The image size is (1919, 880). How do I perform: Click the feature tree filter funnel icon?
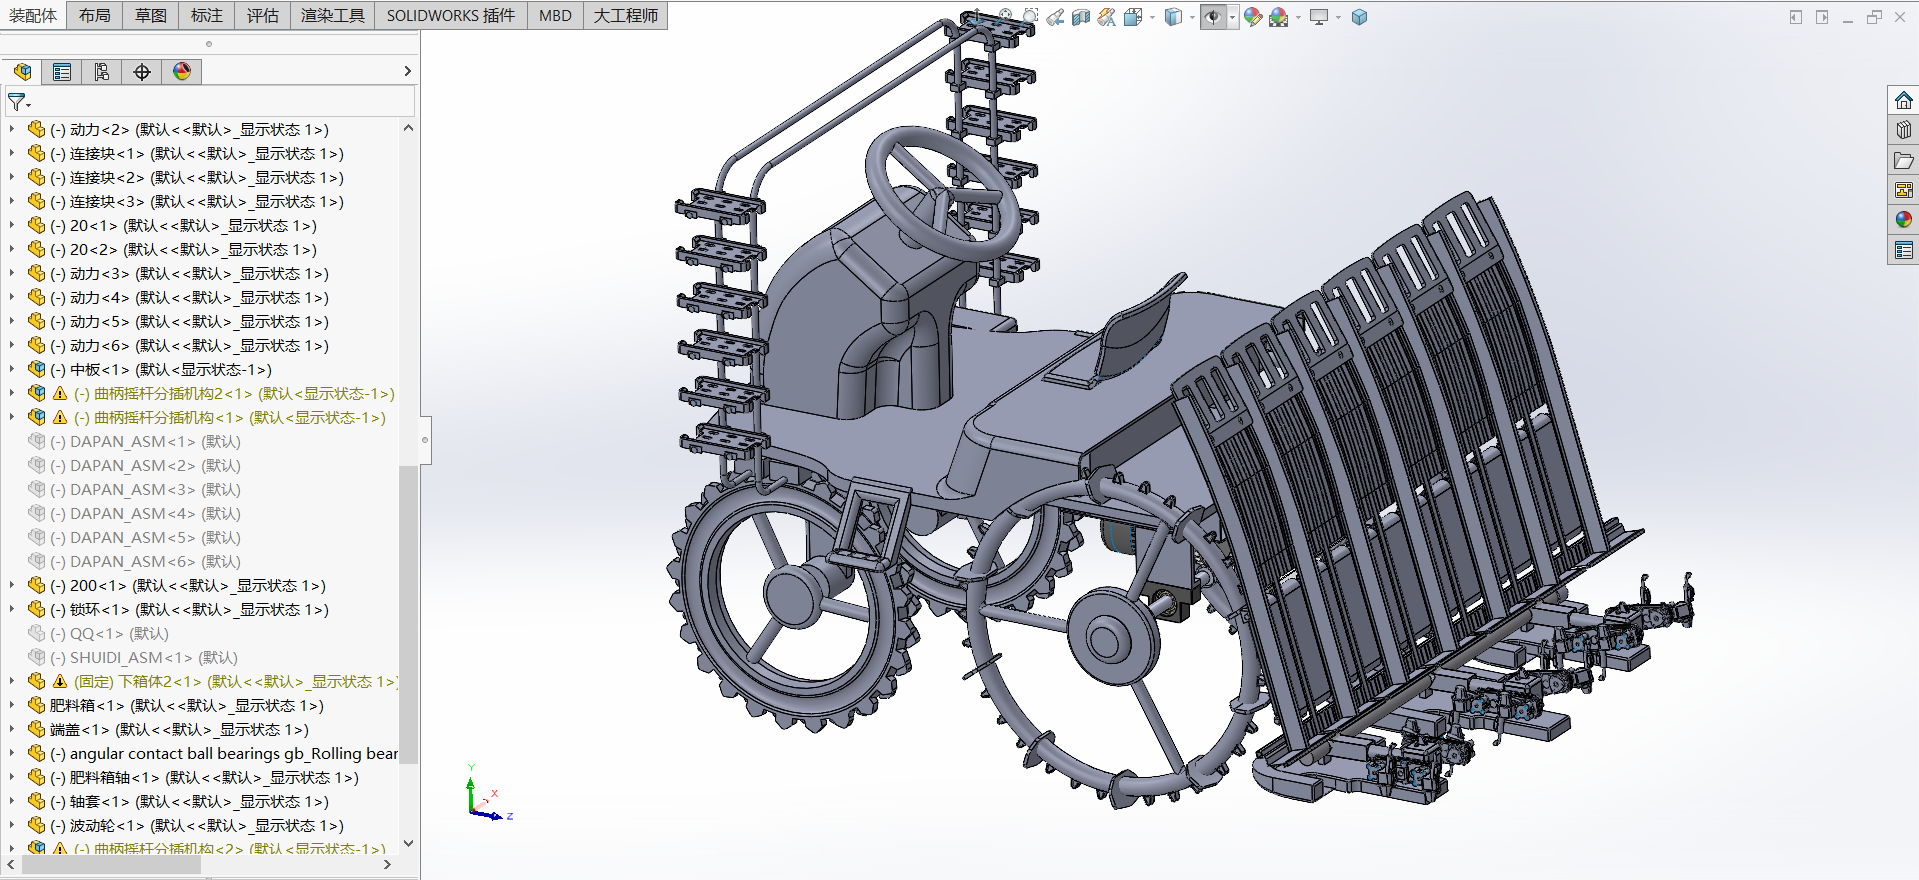18,102
